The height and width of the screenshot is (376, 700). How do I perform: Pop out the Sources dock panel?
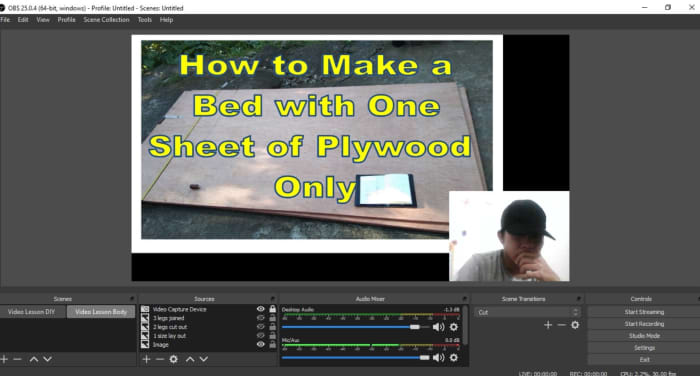pyautogui.click(x=272, y=298)
